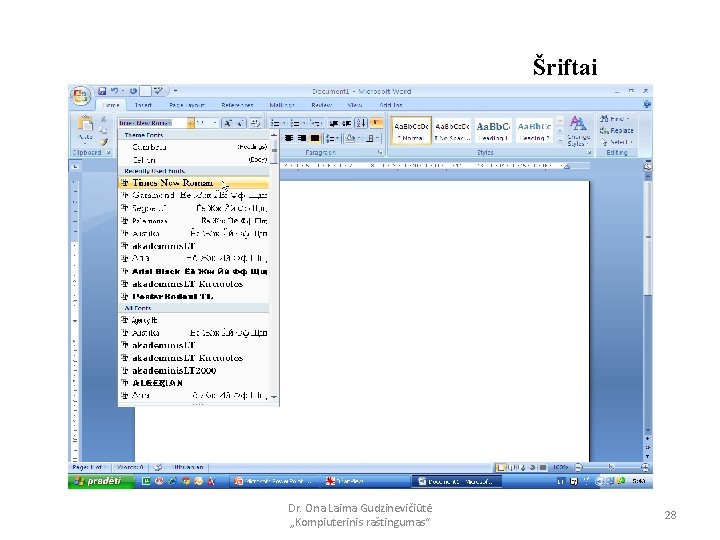
Task: Click the Find binoculars button
Action: 614,119
